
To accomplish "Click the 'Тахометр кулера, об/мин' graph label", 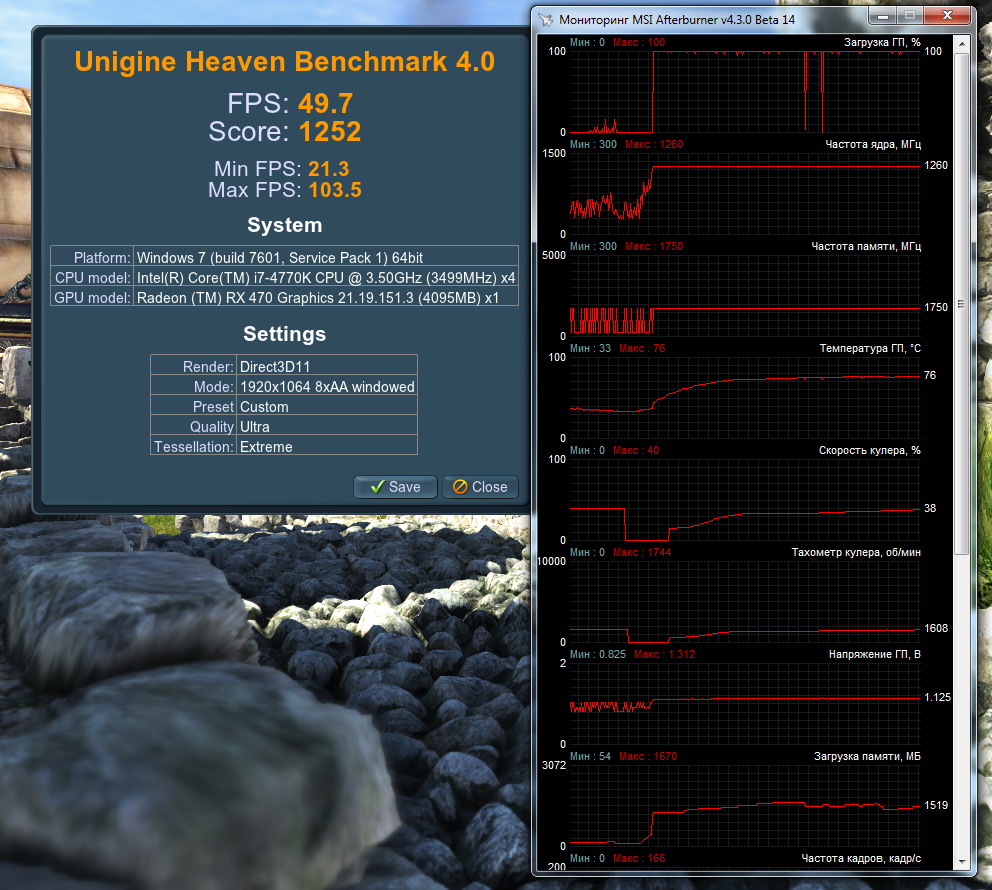I will pyautogui.click(x=856, y=552).
